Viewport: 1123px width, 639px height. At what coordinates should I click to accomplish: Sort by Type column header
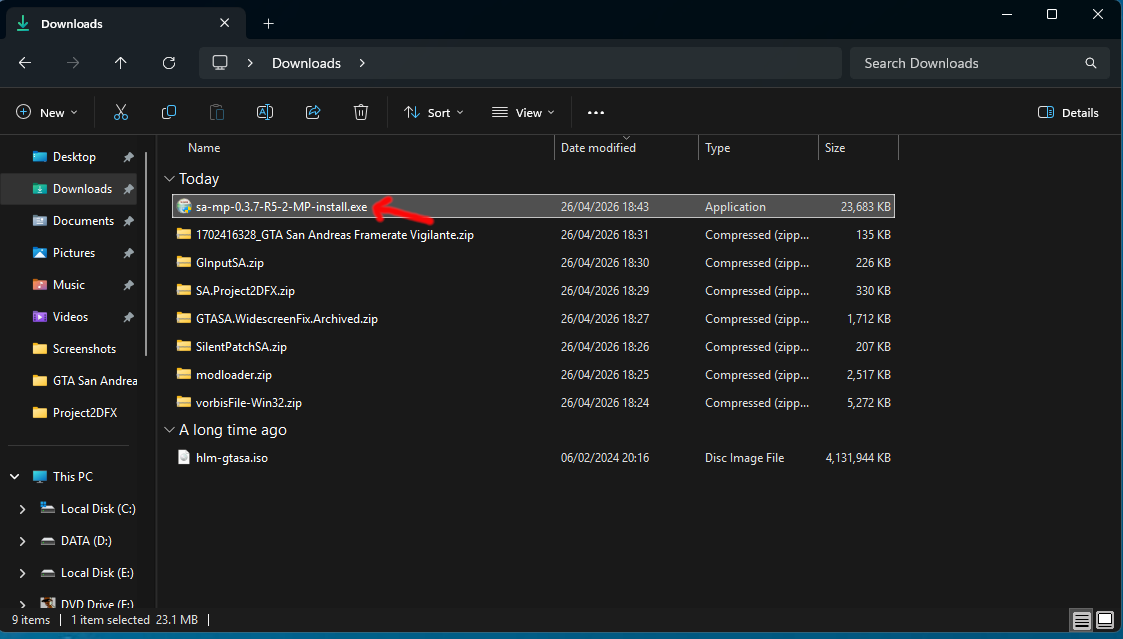tap(718, 148)
